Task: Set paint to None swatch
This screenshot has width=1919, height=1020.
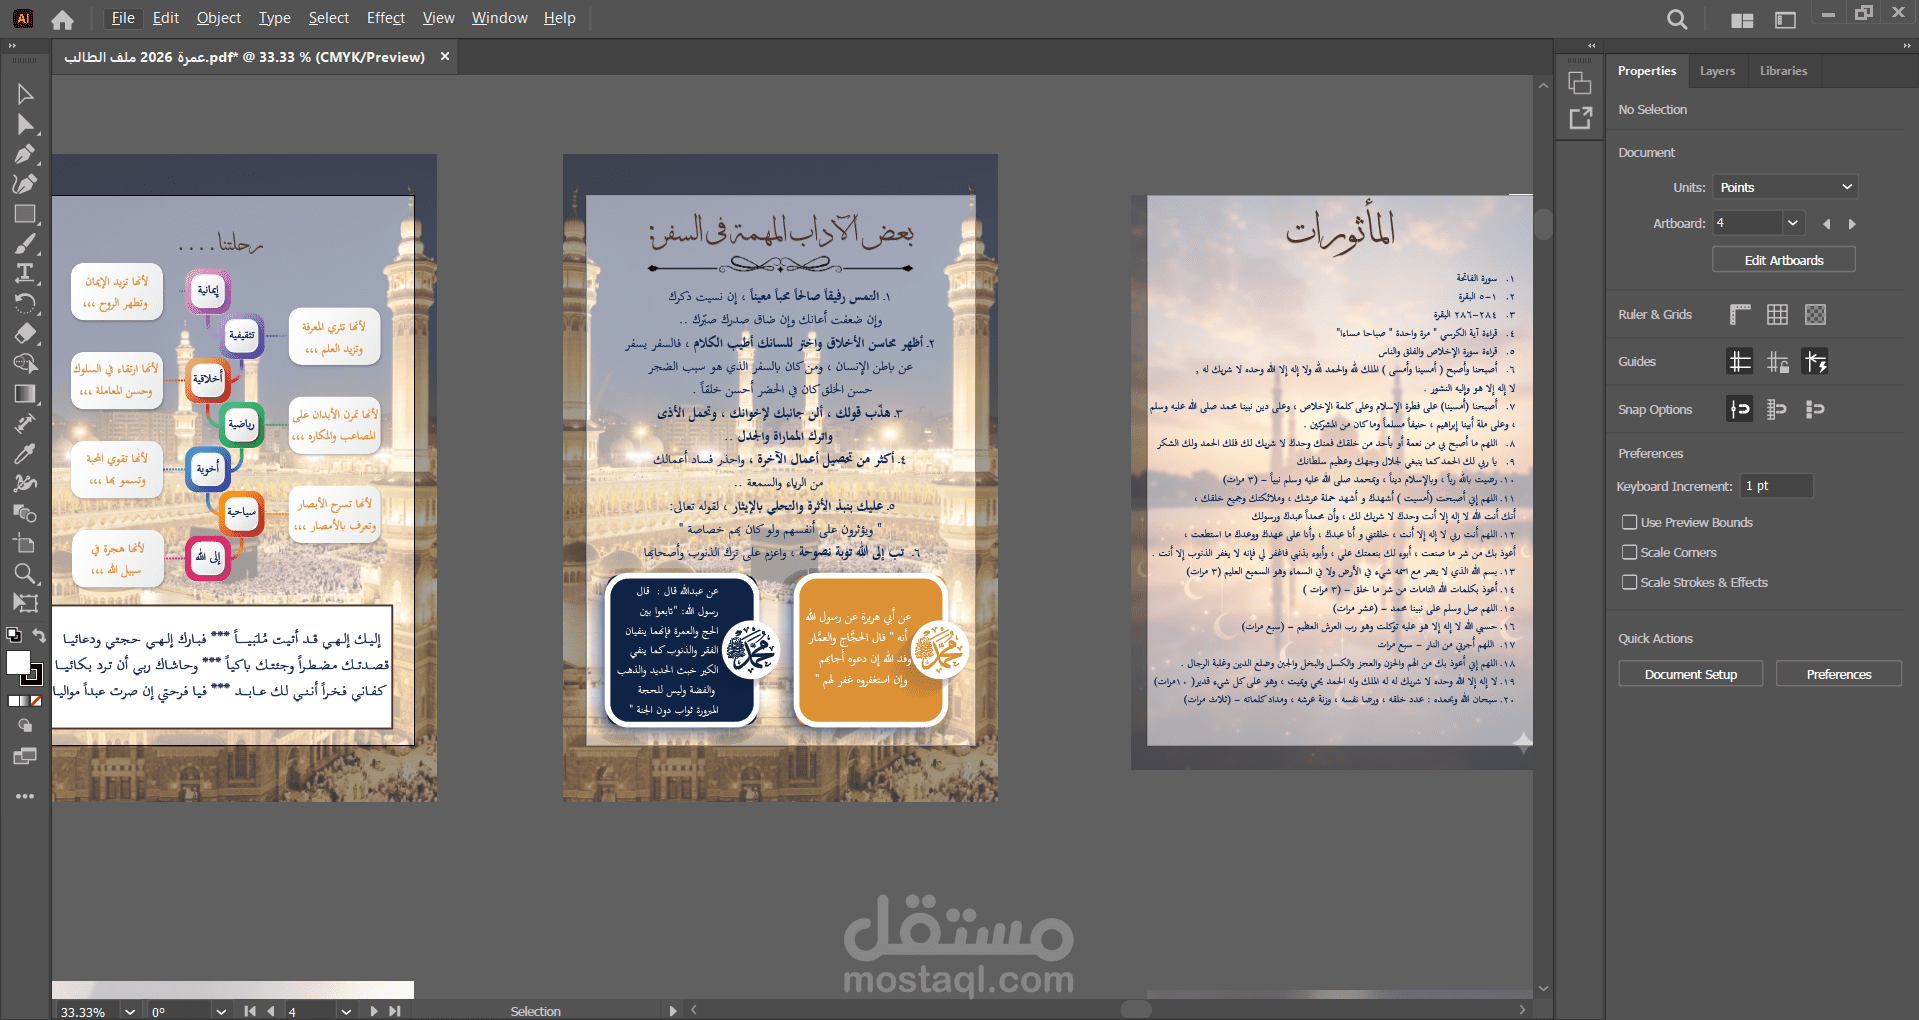Action: (x=36, y=701)
